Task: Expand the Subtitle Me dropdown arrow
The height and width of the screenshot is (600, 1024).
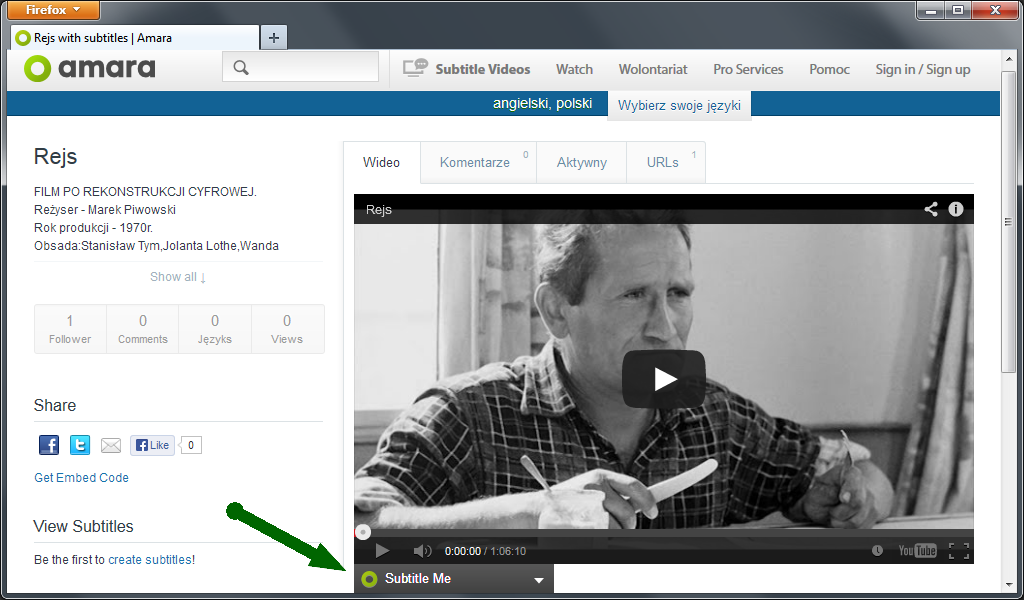Action: coord(539,580)
